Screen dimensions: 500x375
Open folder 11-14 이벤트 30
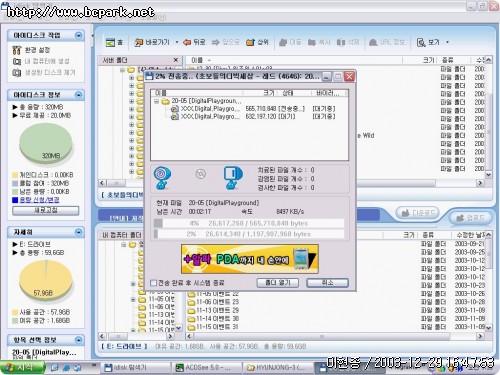point(213,319)
